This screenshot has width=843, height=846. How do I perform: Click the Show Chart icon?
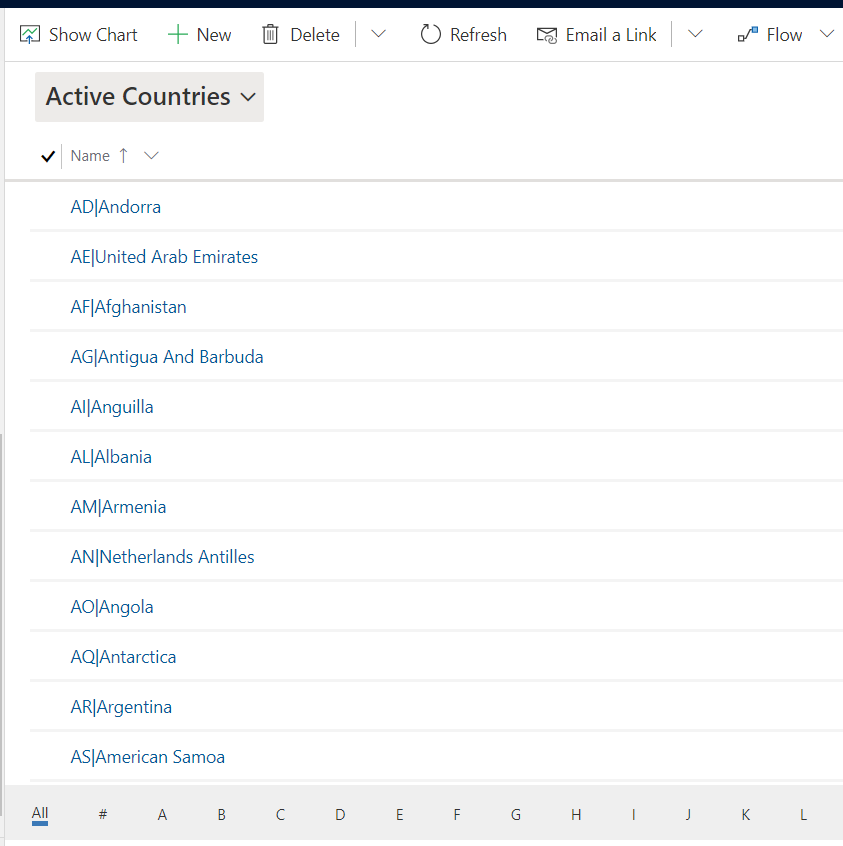30,35
